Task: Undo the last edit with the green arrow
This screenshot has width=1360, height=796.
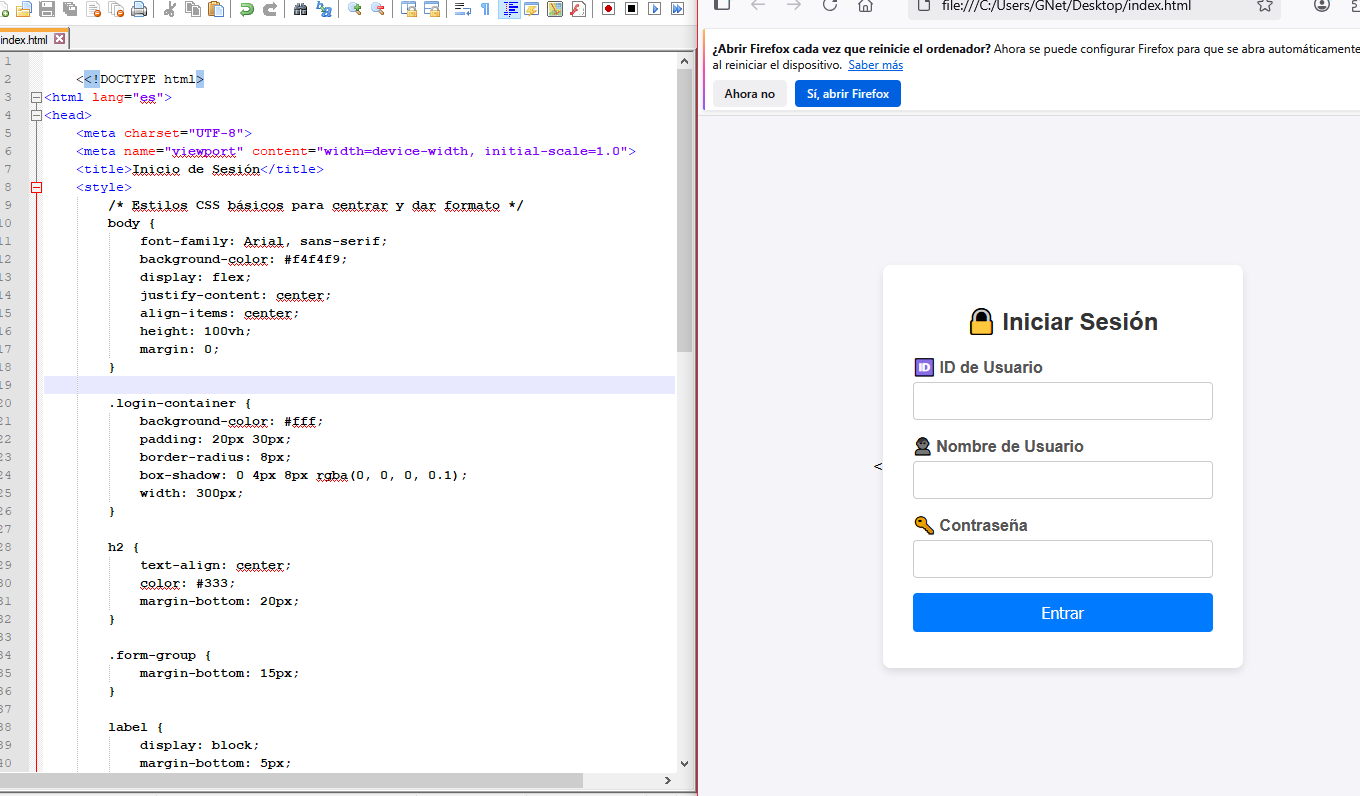Action: point(246,9)
